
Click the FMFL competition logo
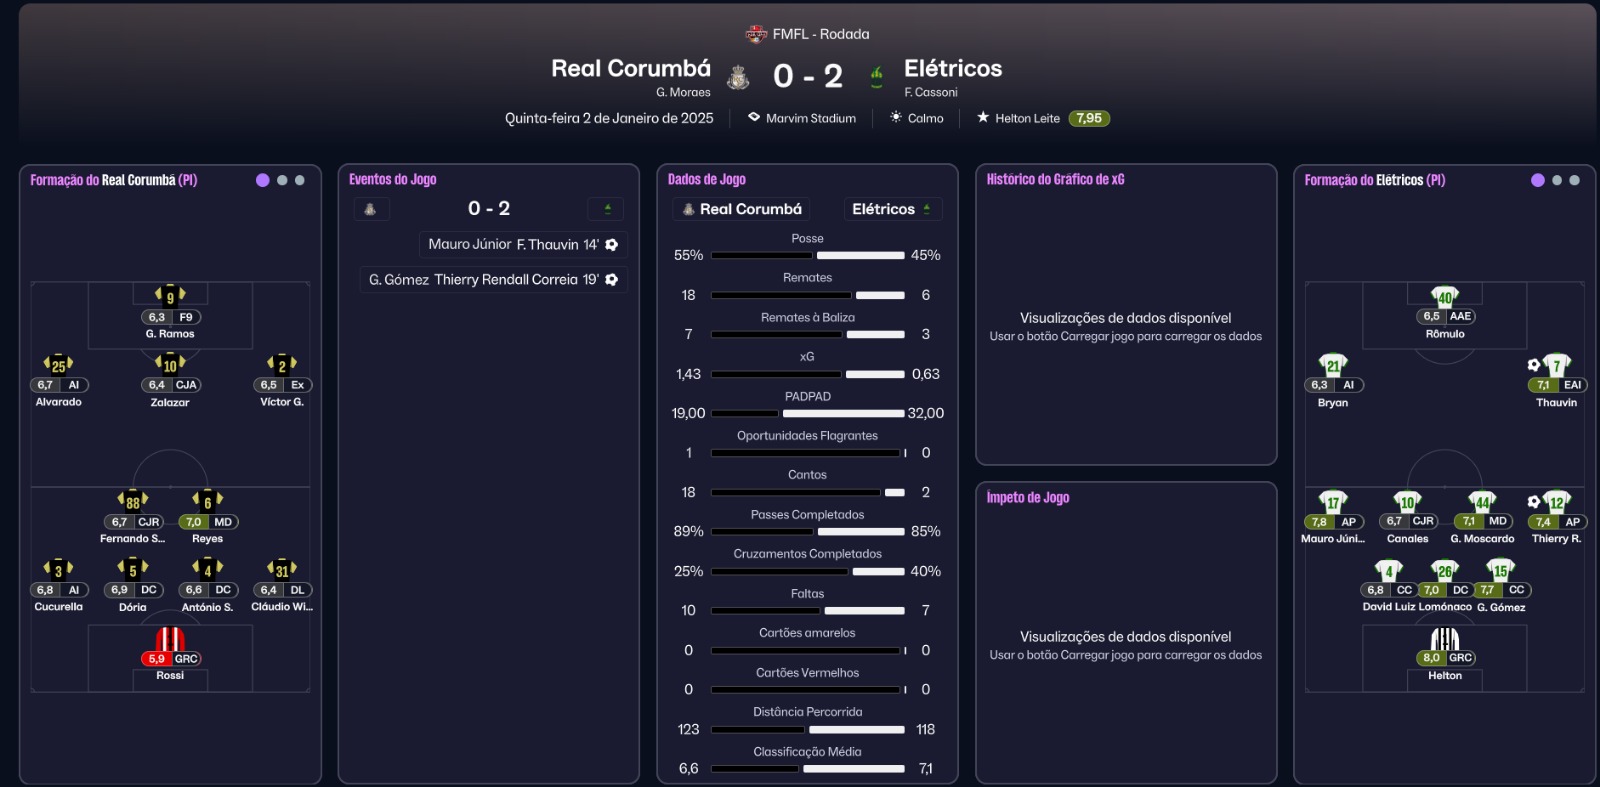[x=756, y=34]
